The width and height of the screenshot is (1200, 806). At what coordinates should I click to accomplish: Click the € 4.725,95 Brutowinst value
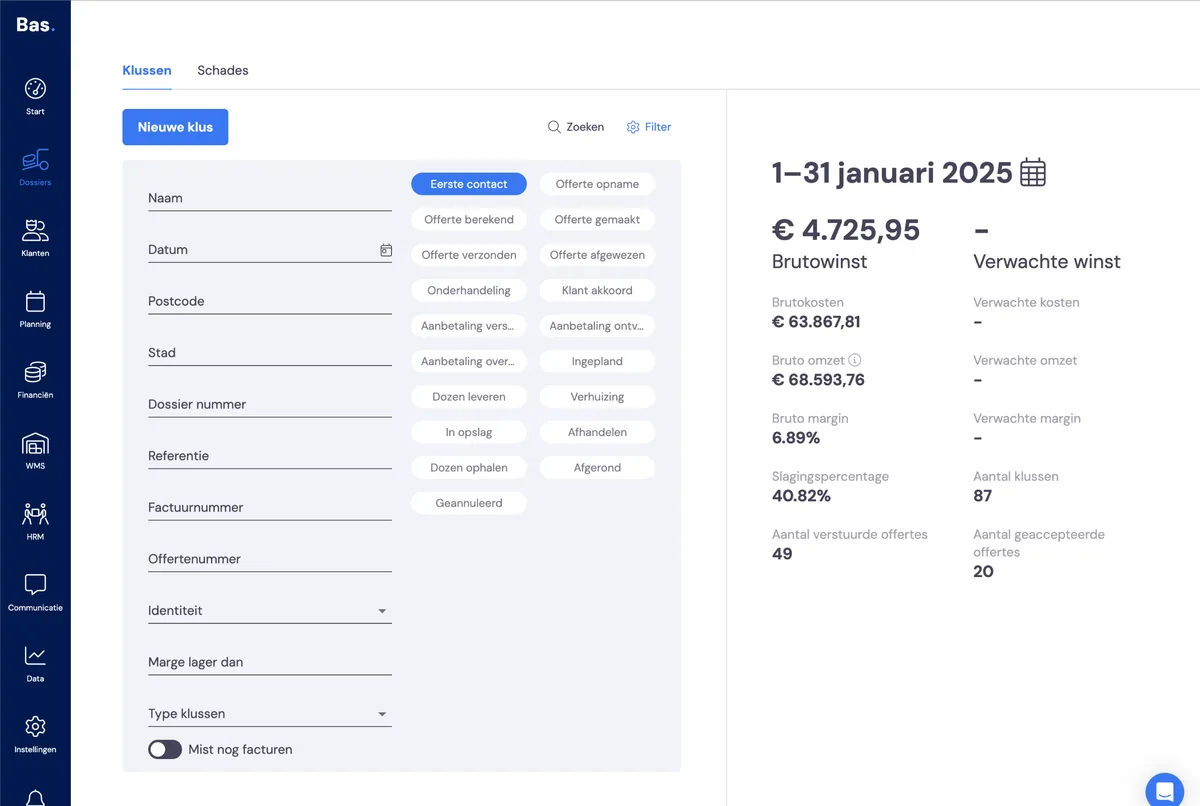coord(846,230)
